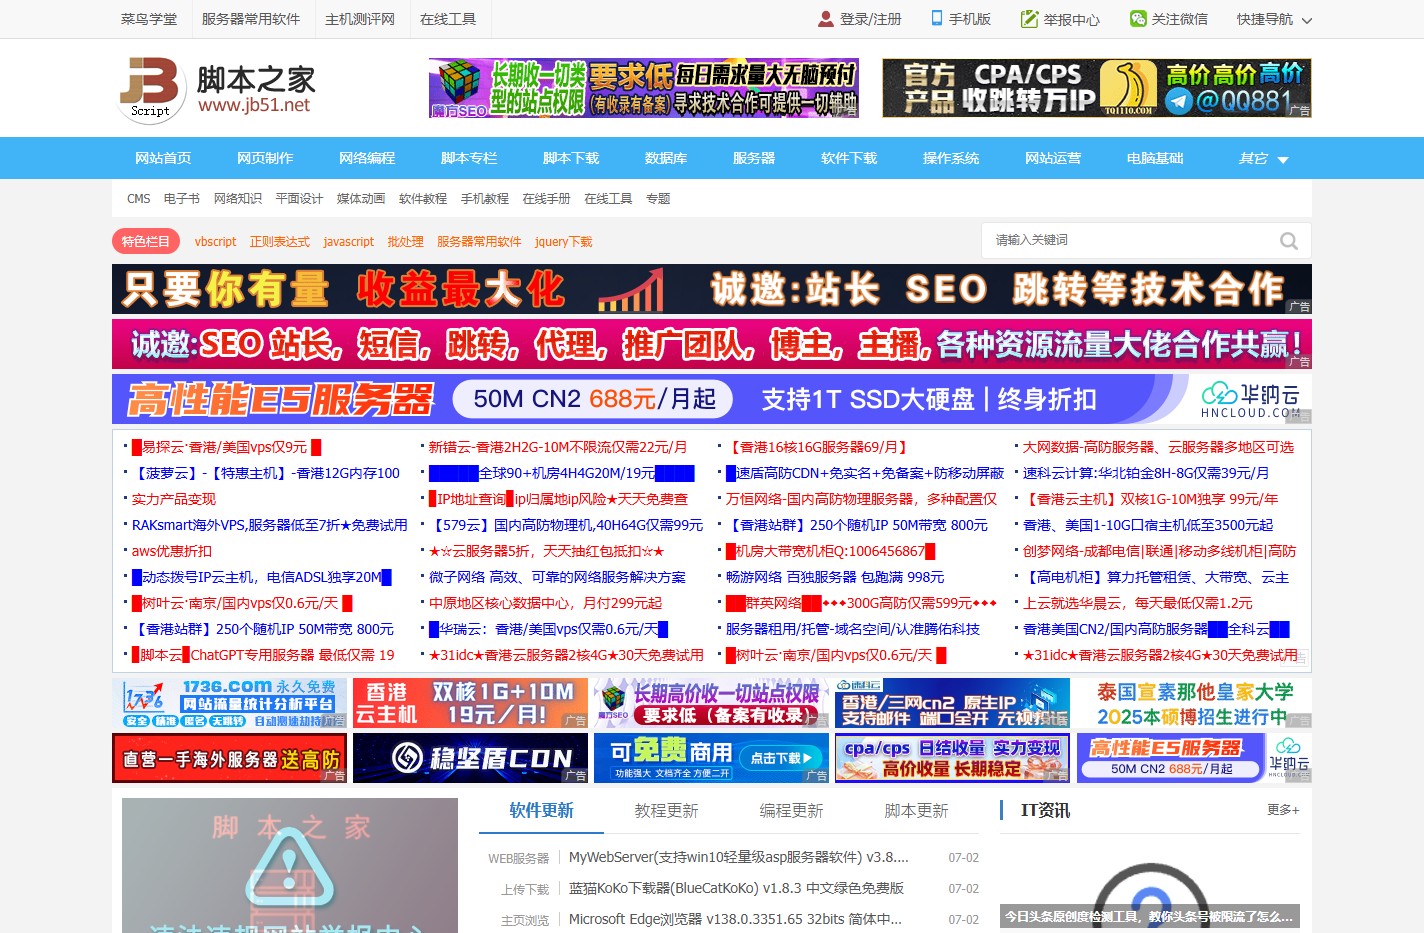The height and width of the screenshot is (933, 1424).
Task: Open 软件下载 navigation item
Action: point(849,158)
